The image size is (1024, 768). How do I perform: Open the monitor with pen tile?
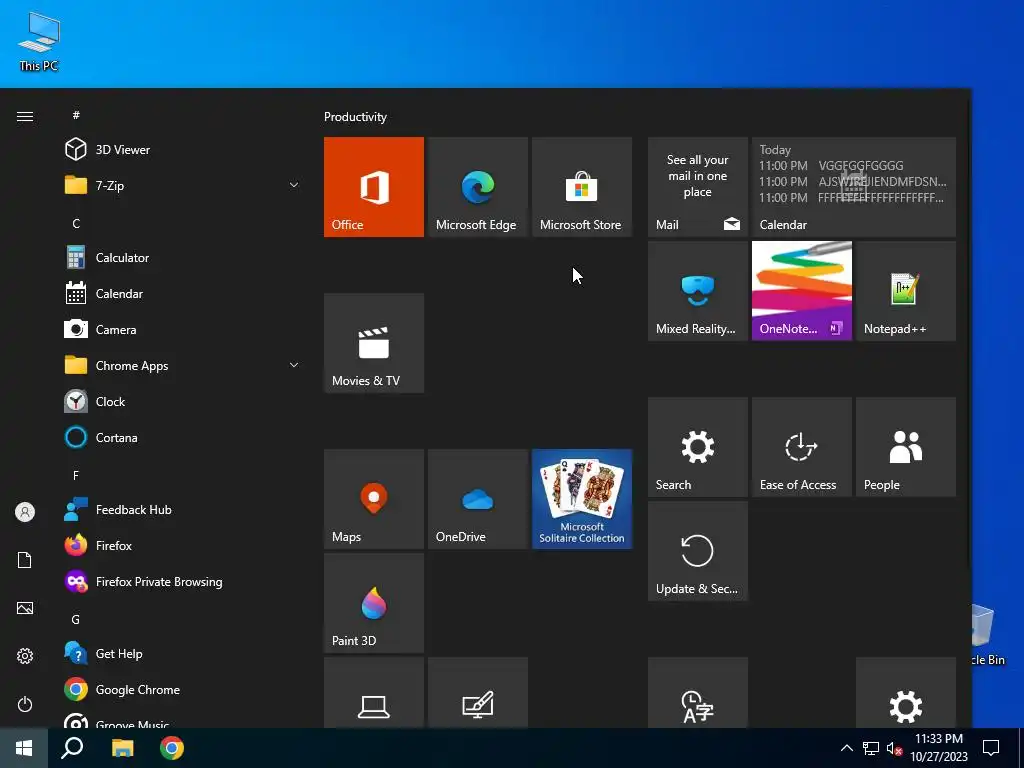coord(477,693)
